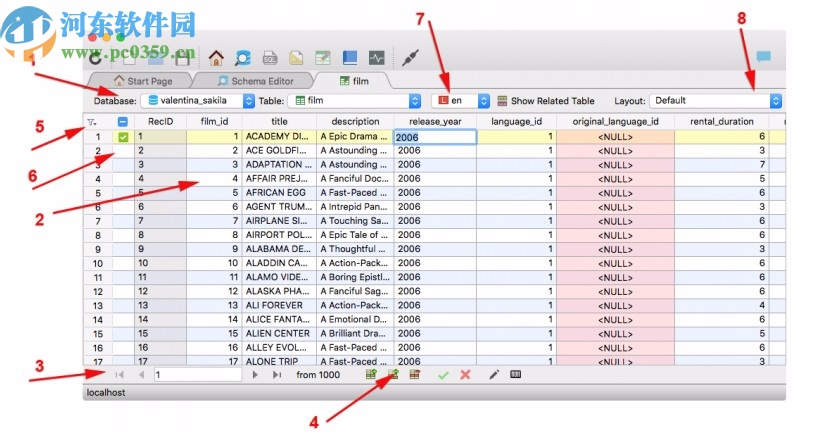The width and height of the screenshot is (819, 437).
Task: Switch to the Start Page tab
Action: [143, 81]
